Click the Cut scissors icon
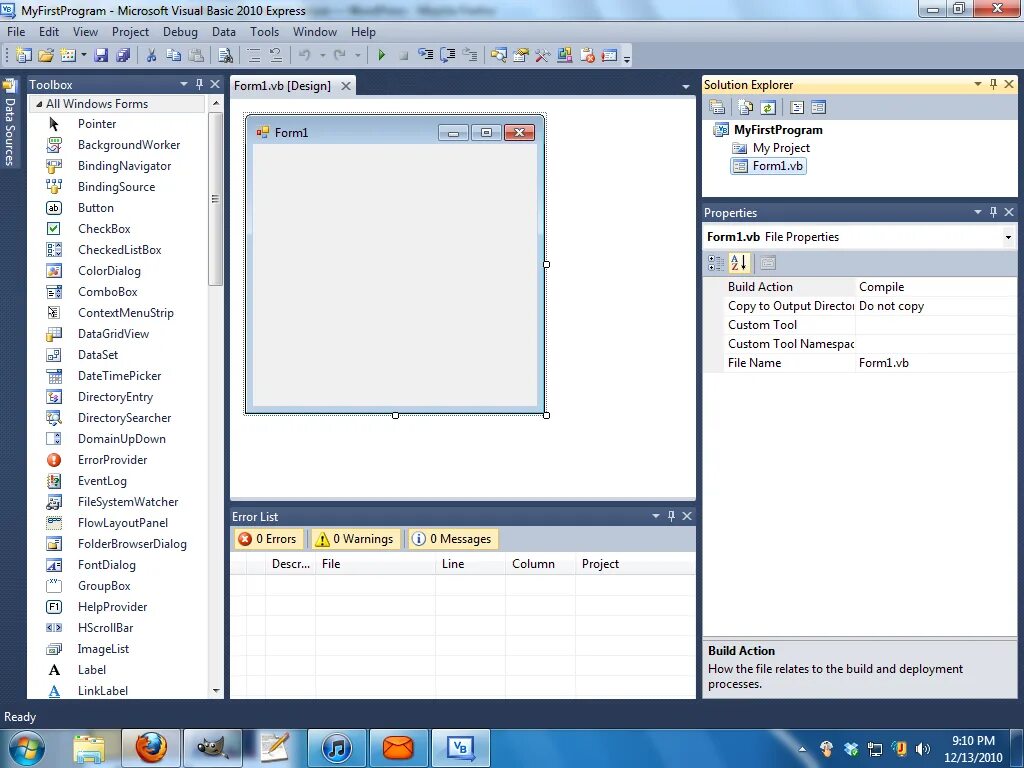The image size is (1024, 768). click(152, 56)
